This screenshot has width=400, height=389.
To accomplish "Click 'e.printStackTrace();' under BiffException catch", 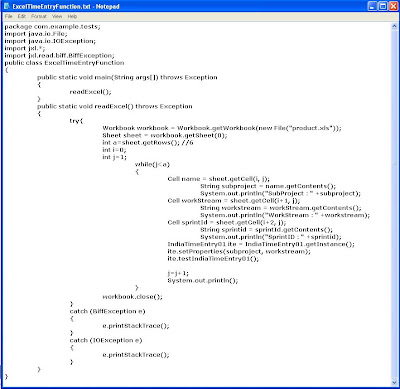I will coord(136,326).
